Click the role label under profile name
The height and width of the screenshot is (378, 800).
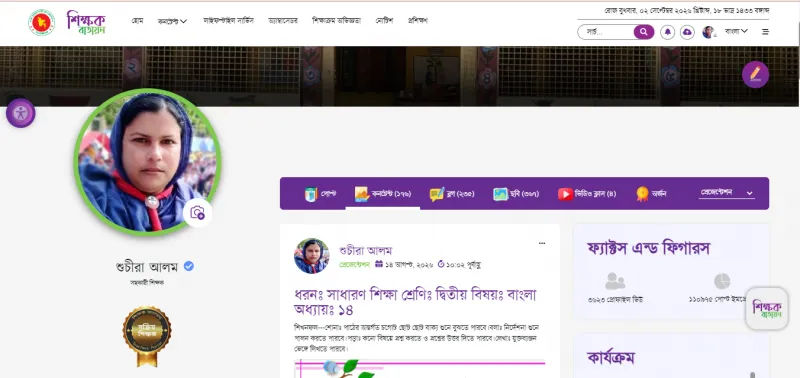coord(147,282)
